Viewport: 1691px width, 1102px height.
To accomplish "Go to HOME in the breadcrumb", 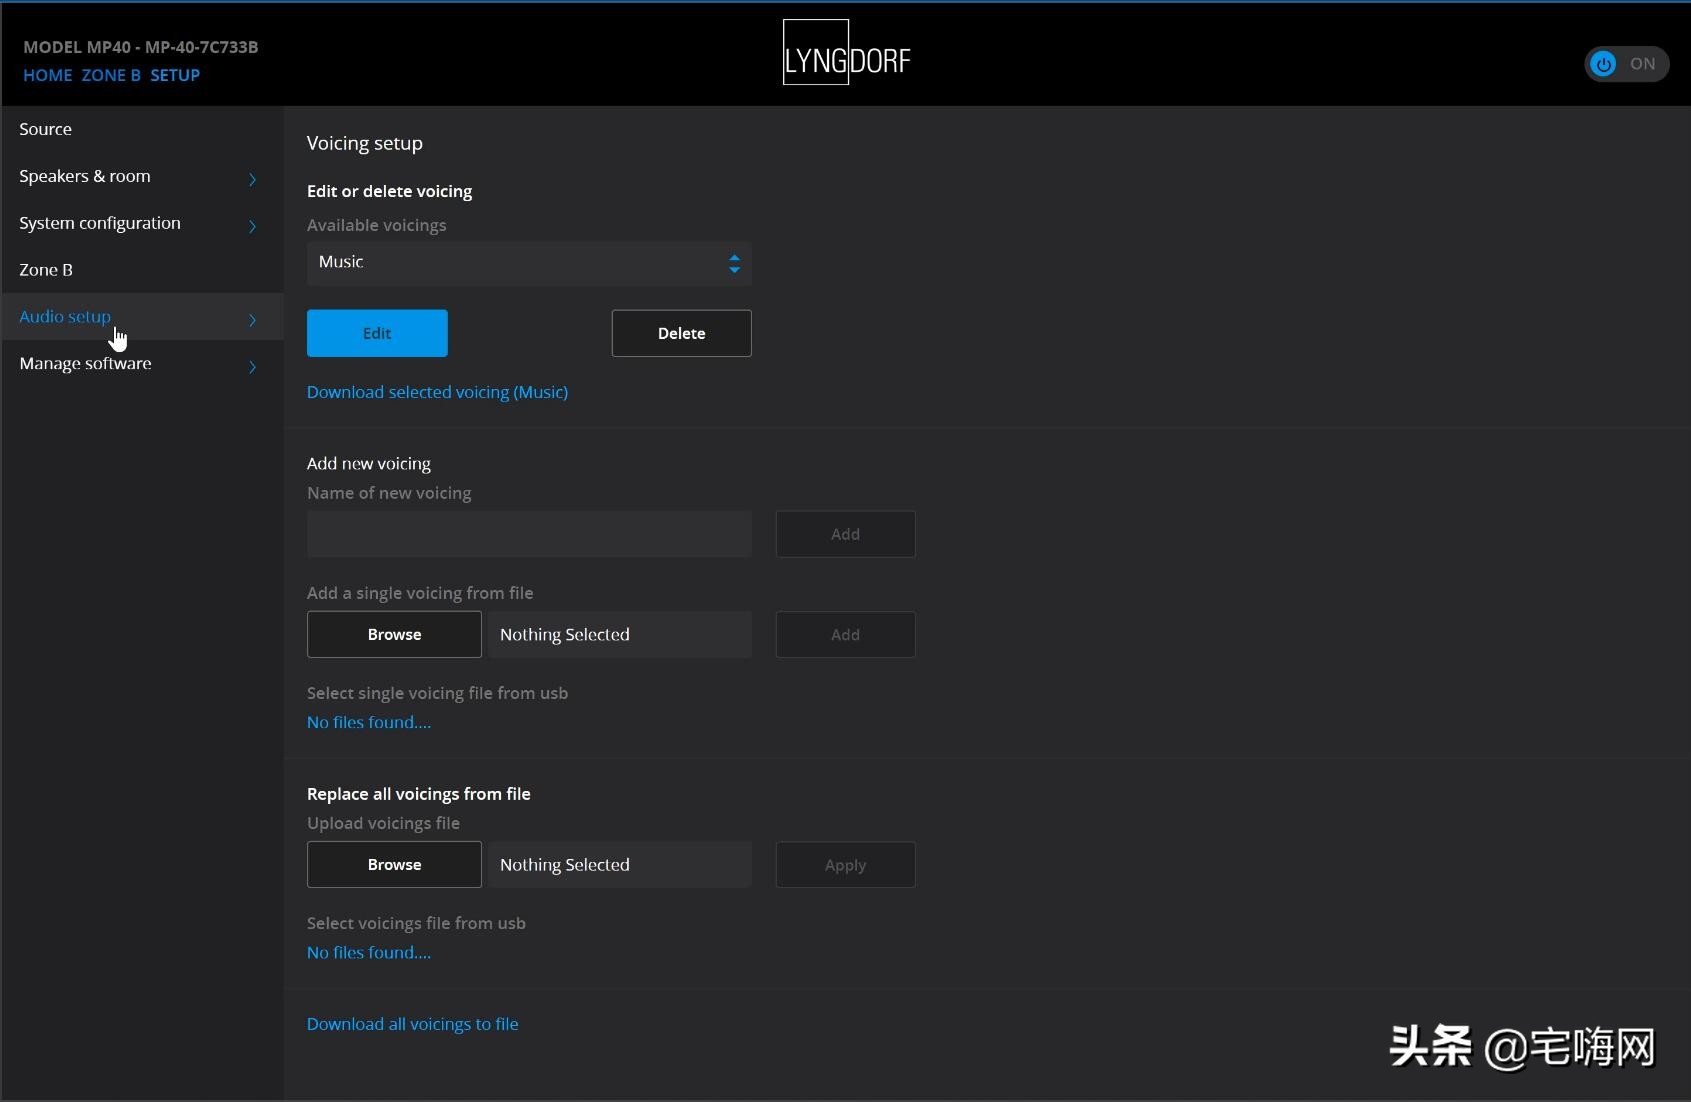I will pyautogui.click(x=47, y=75).
